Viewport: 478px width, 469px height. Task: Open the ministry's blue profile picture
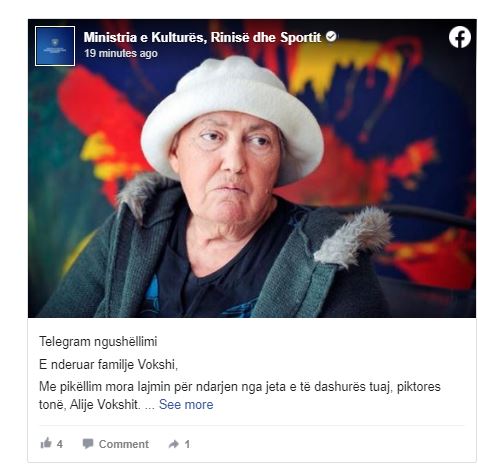(55, 46)
